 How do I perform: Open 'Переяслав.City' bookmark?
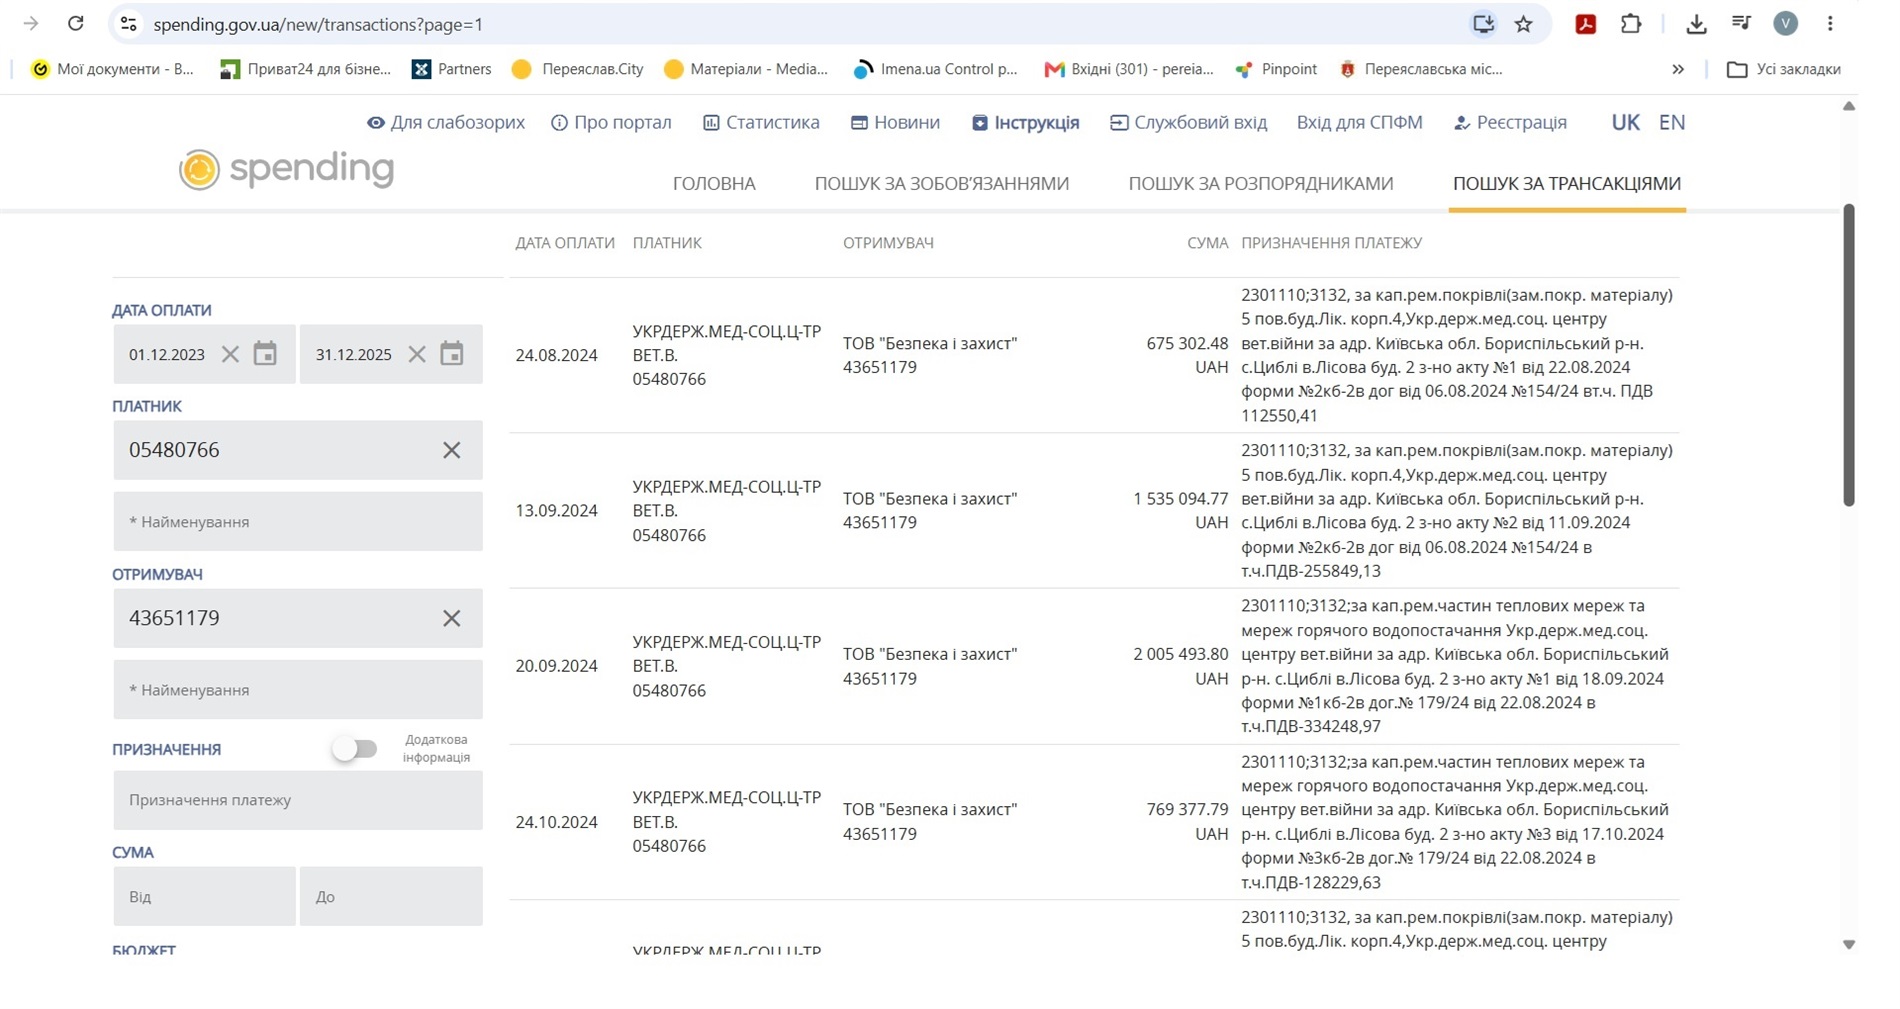pyautogui.click(x=577, y=69)
